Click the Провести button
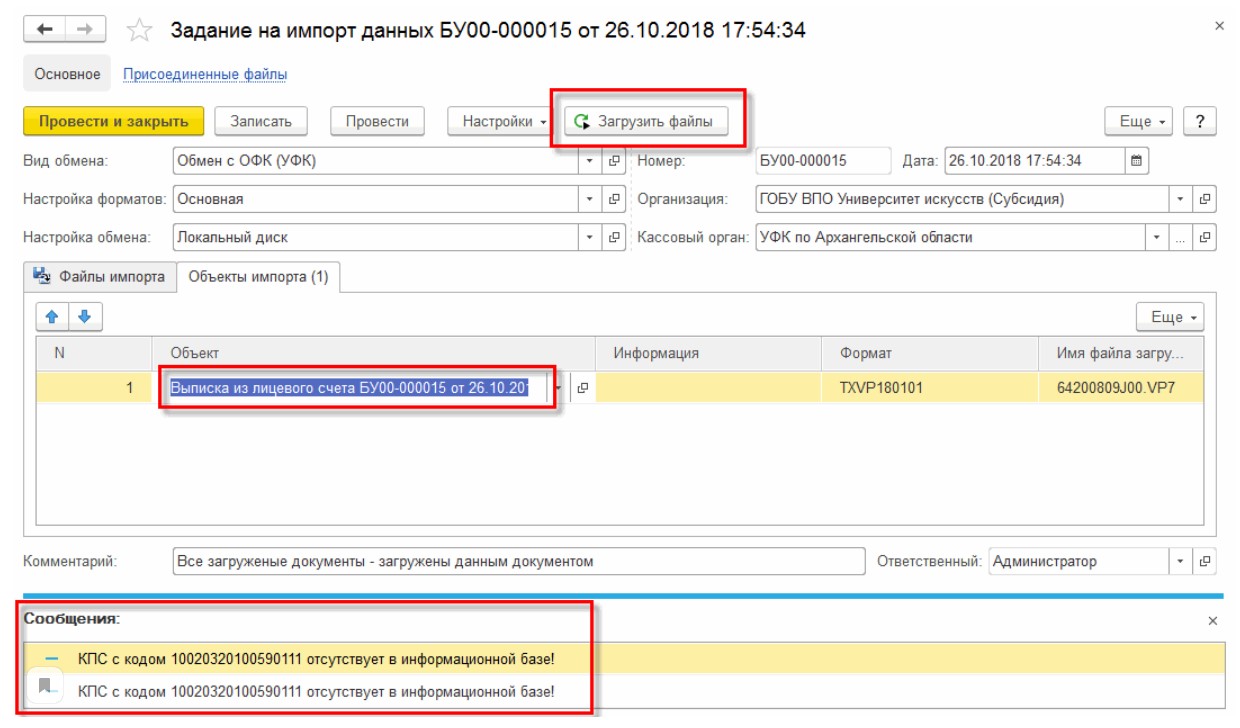Viewport: 1240px width, 728px height. click(377, 121)
